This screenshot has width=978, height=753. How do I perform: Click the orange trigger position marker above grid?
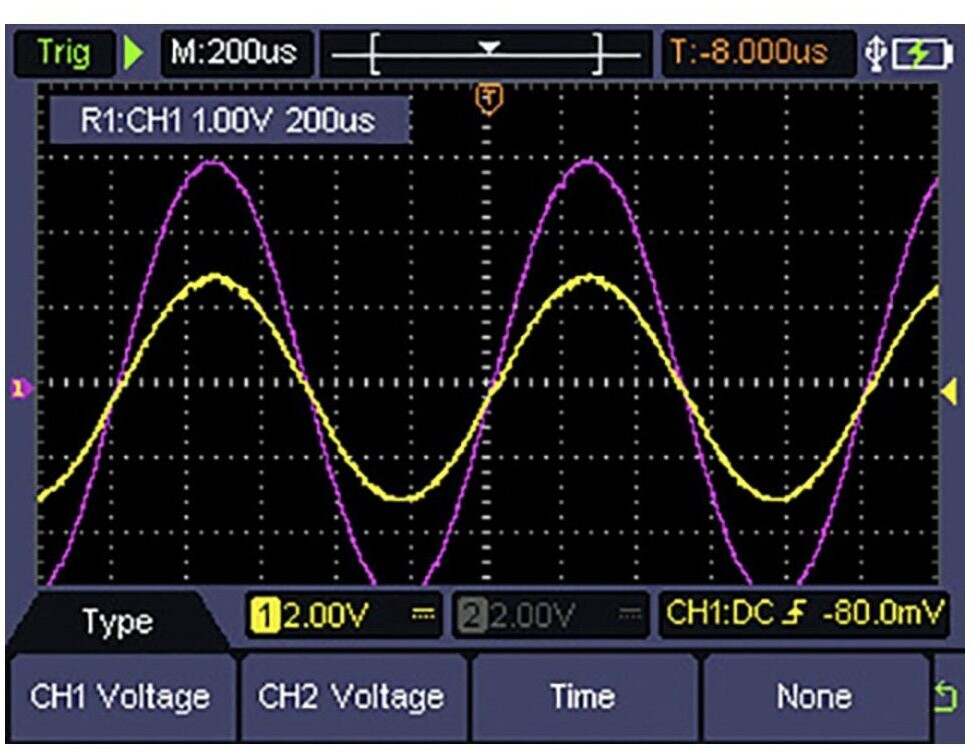pos(489,99)
